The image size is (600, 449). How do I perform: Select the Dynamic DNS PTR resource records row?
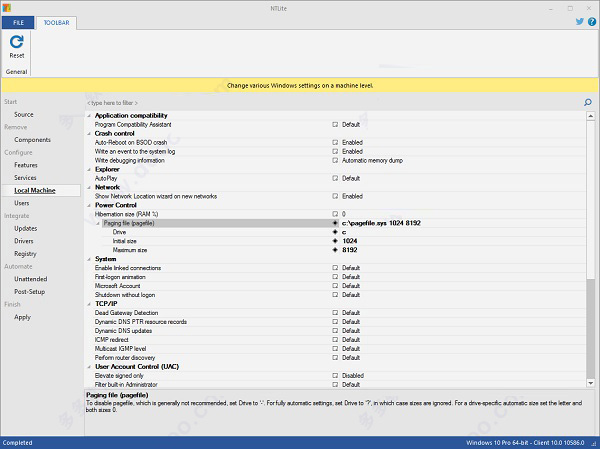tap(336, 322)
